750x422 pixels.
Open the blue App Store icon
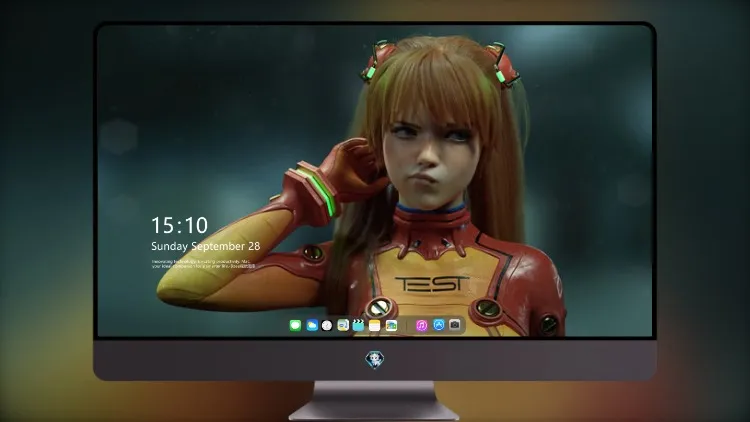pos(439,325)
